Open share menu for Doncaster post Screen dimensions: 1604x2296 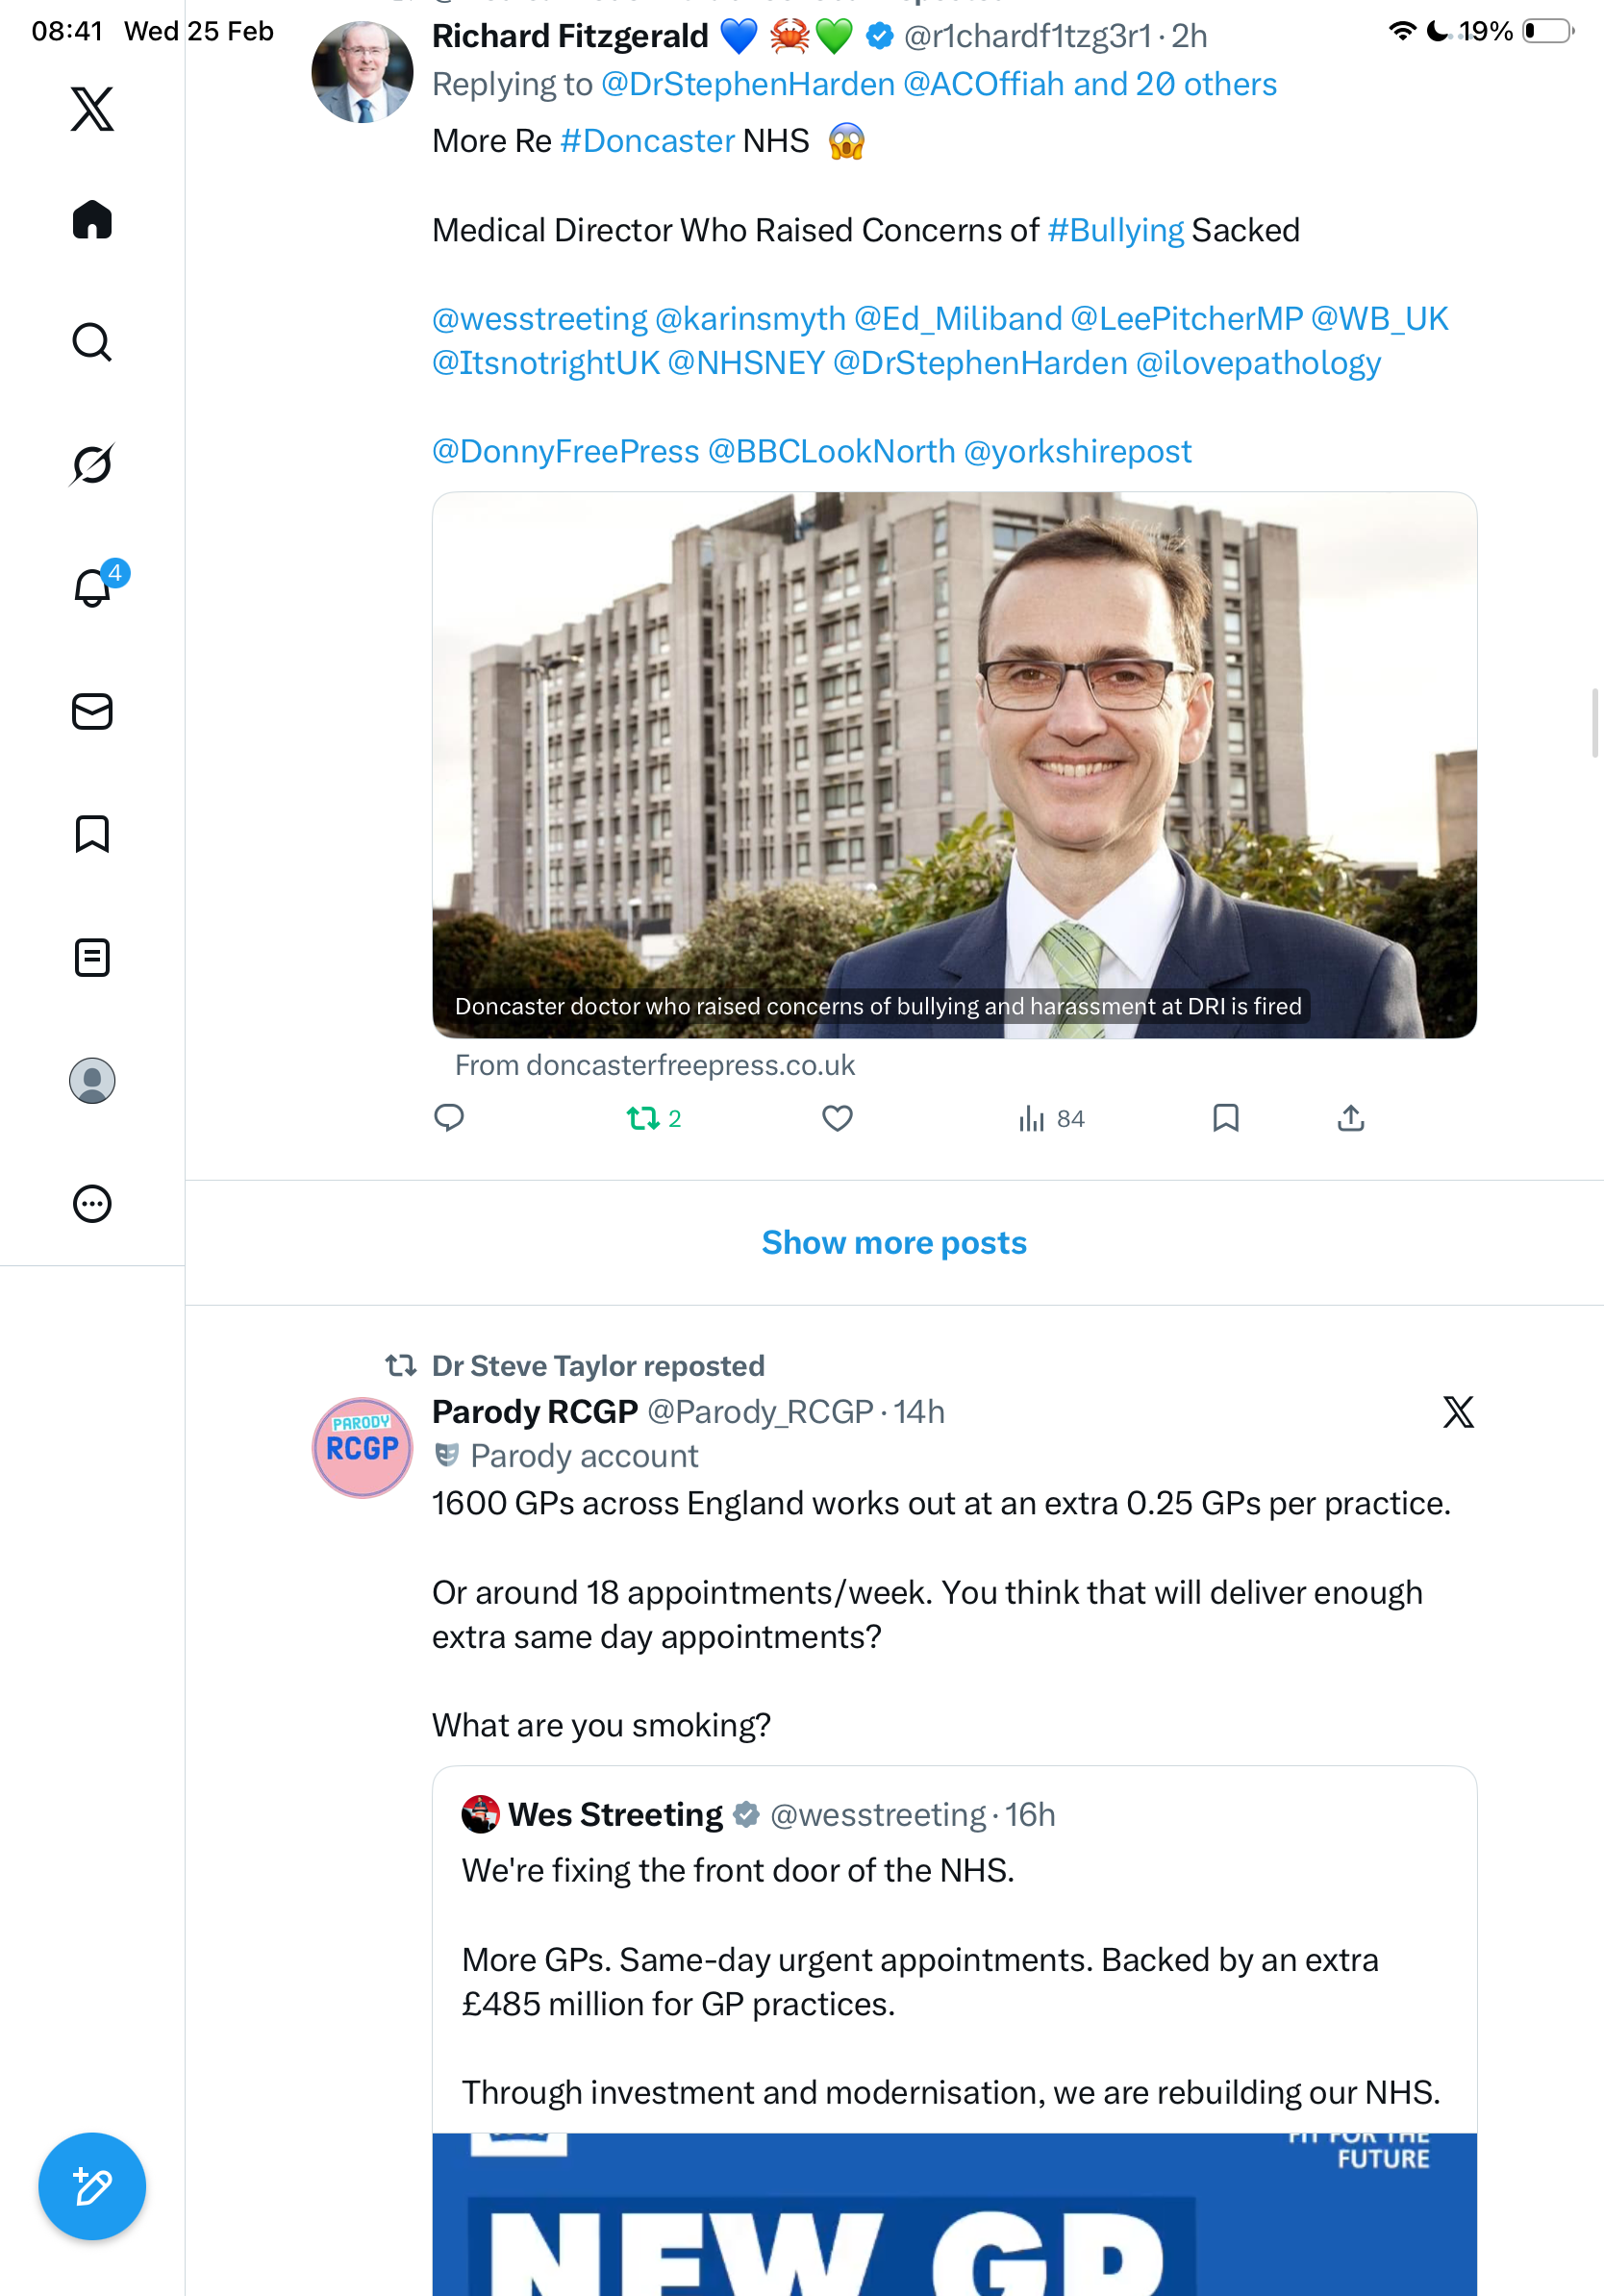[x=1350, y=1118]
